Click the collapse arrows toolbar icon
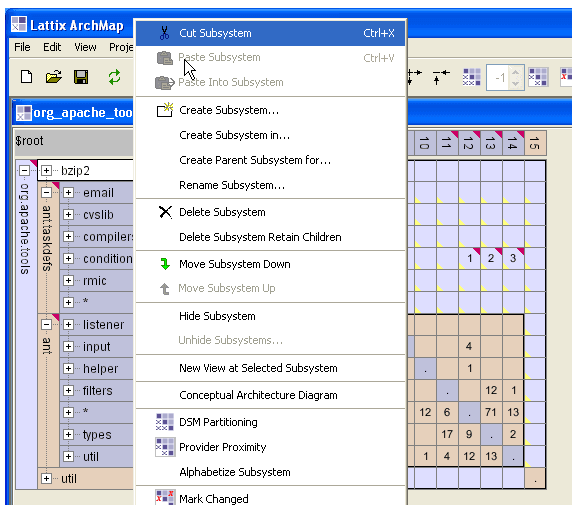 tap(441, 77)
